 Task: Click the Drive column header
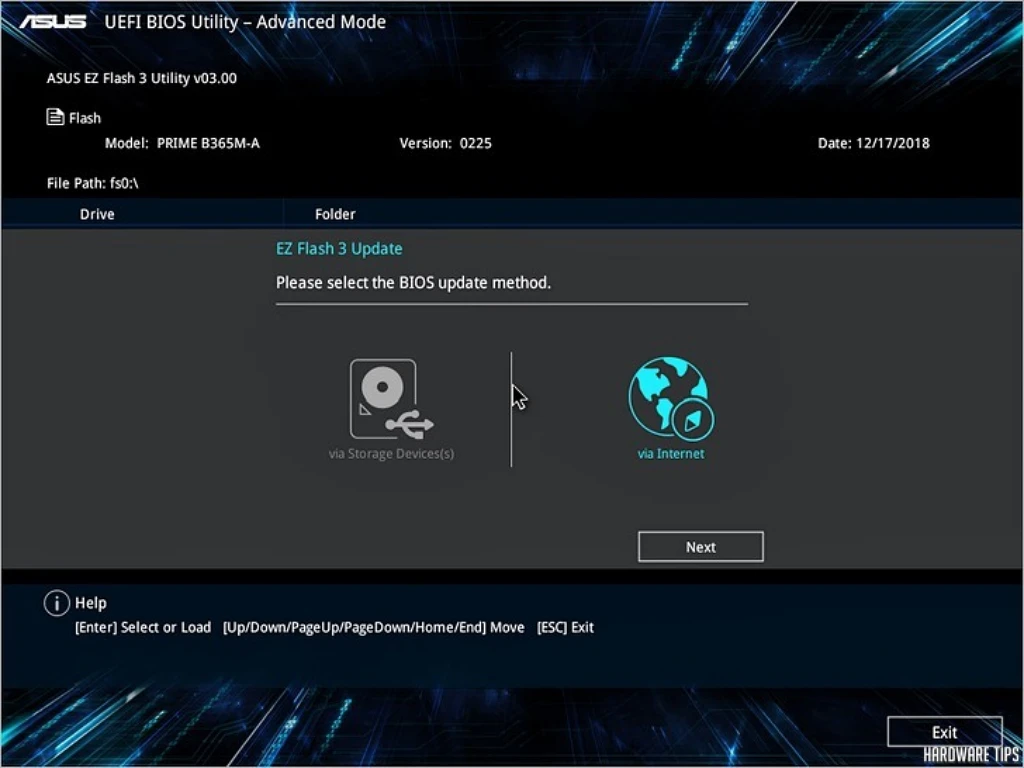tap(97, 214)
